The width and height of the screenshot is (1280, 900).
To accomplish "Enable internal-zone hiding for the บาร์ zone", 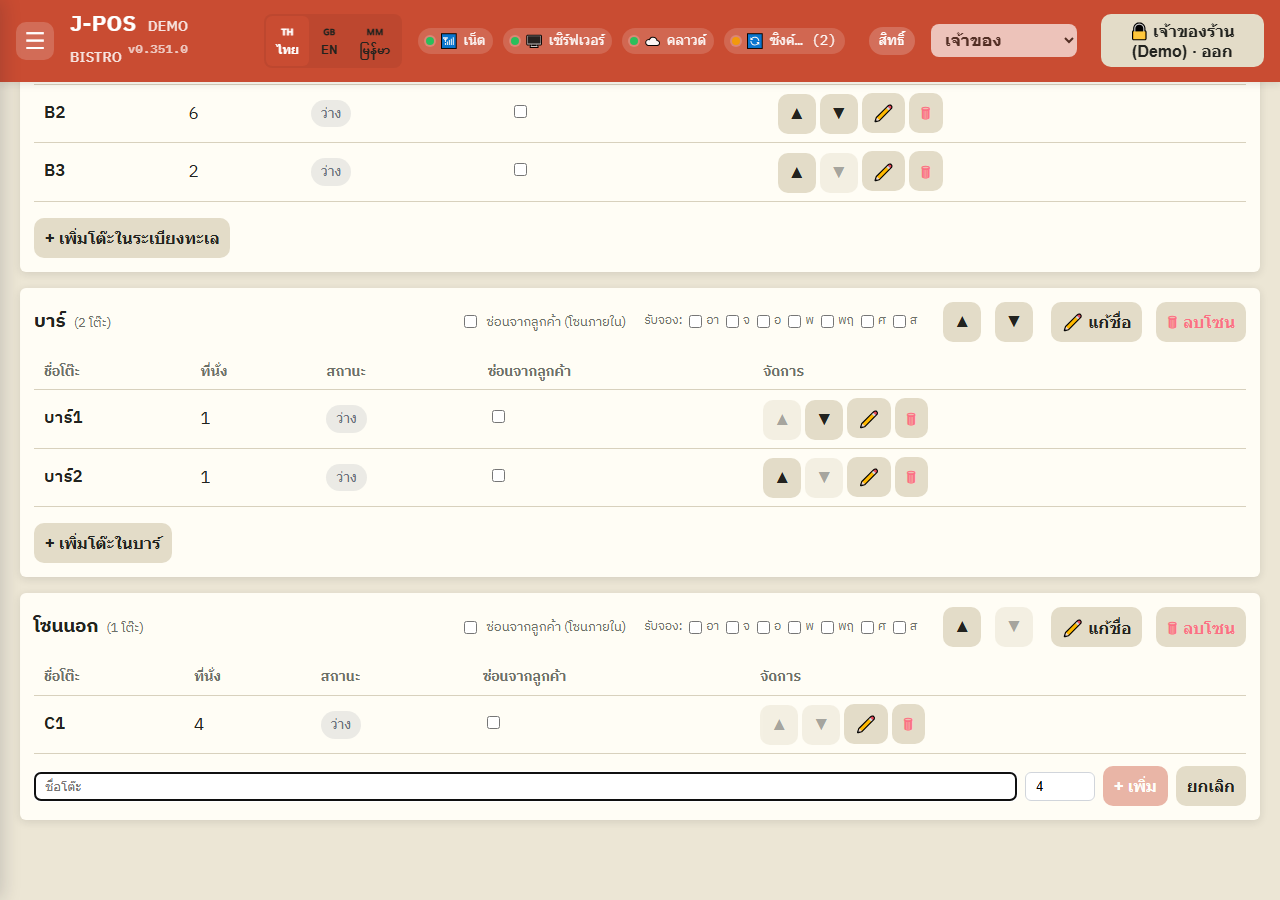I will 470,322.
